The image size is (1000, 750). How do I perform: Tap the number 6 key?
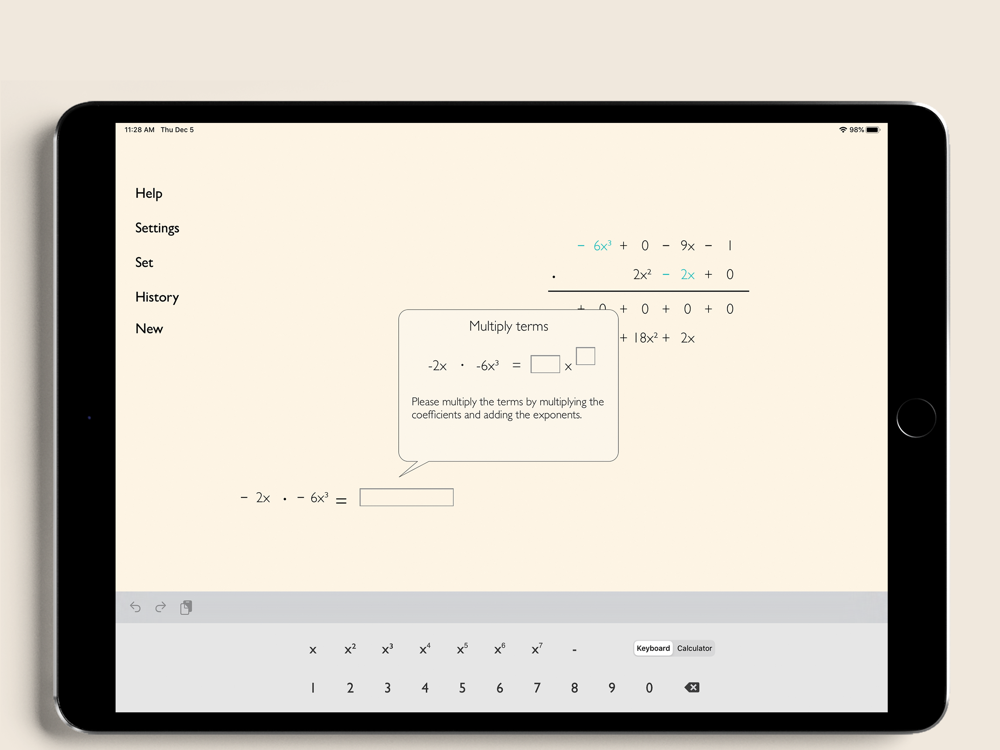point(499,688)
